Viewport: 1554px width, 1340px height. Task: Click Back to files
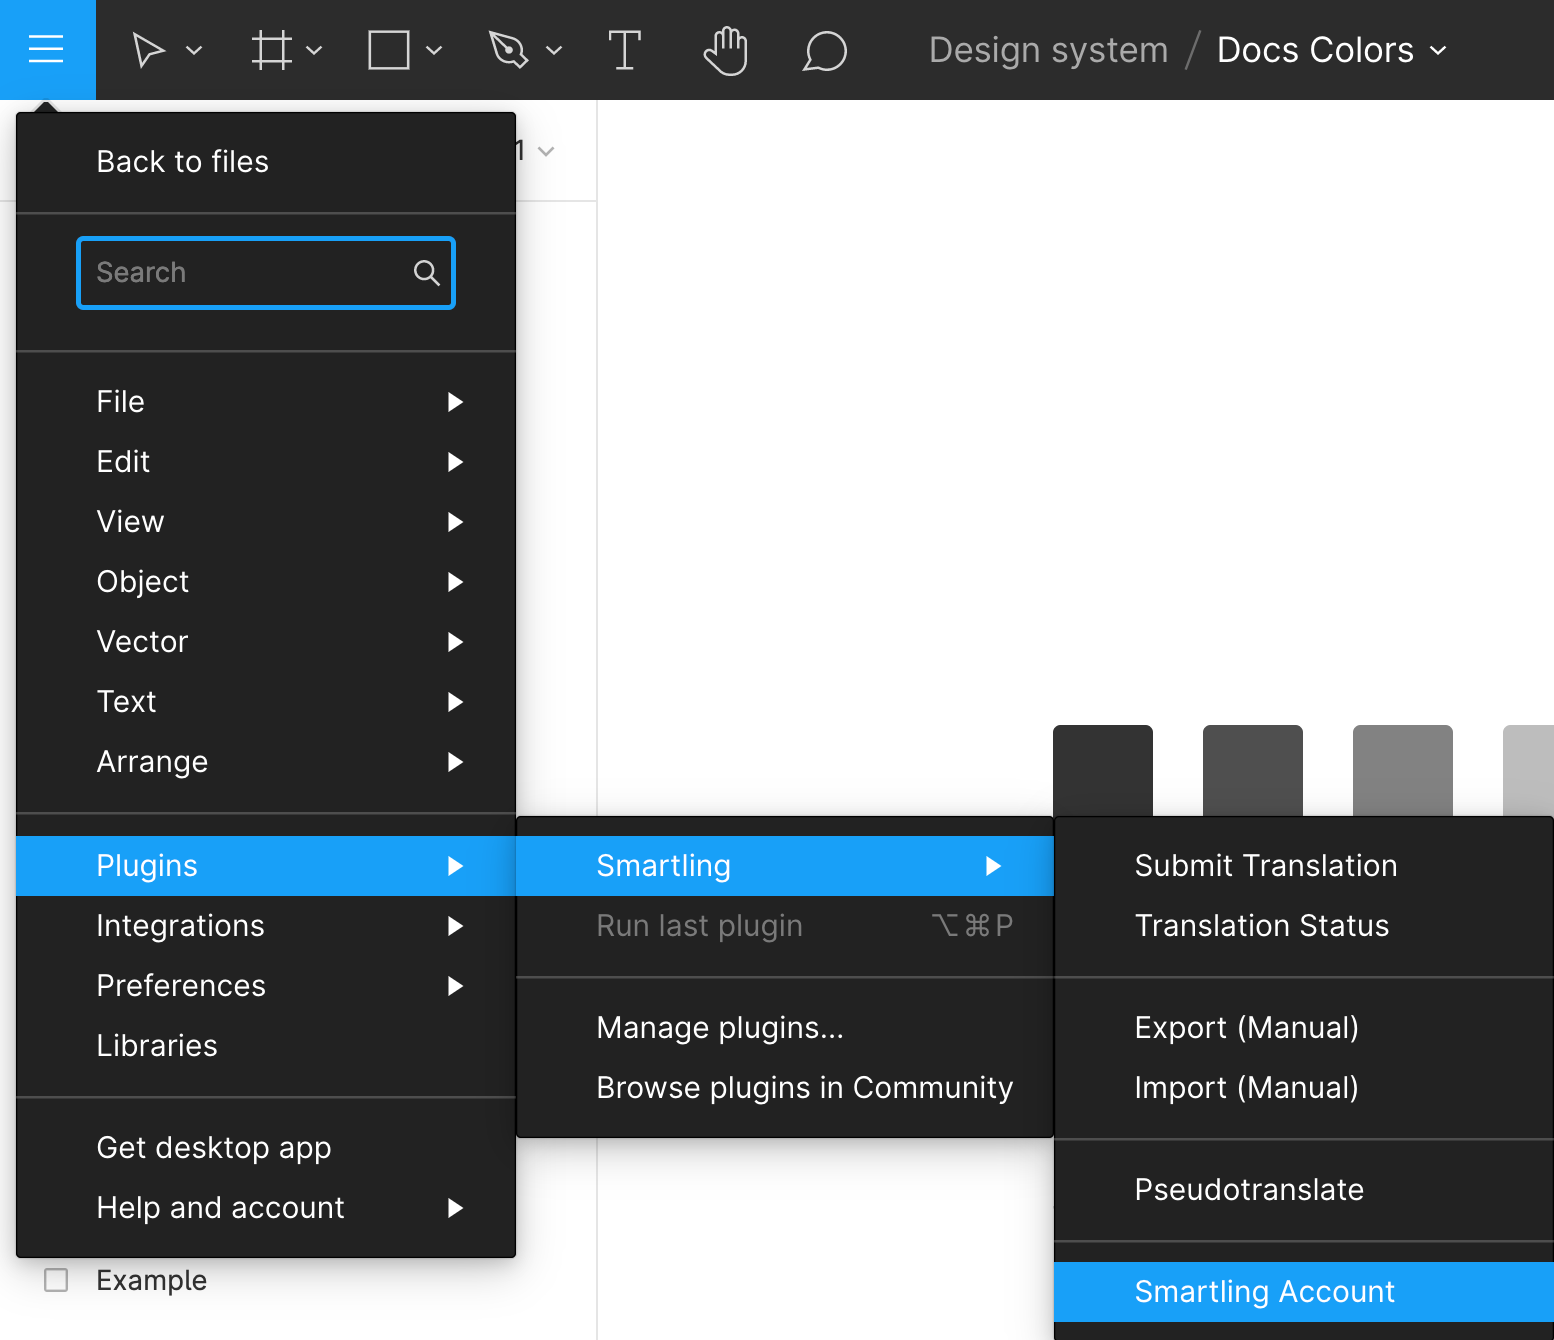pos(182,161)
